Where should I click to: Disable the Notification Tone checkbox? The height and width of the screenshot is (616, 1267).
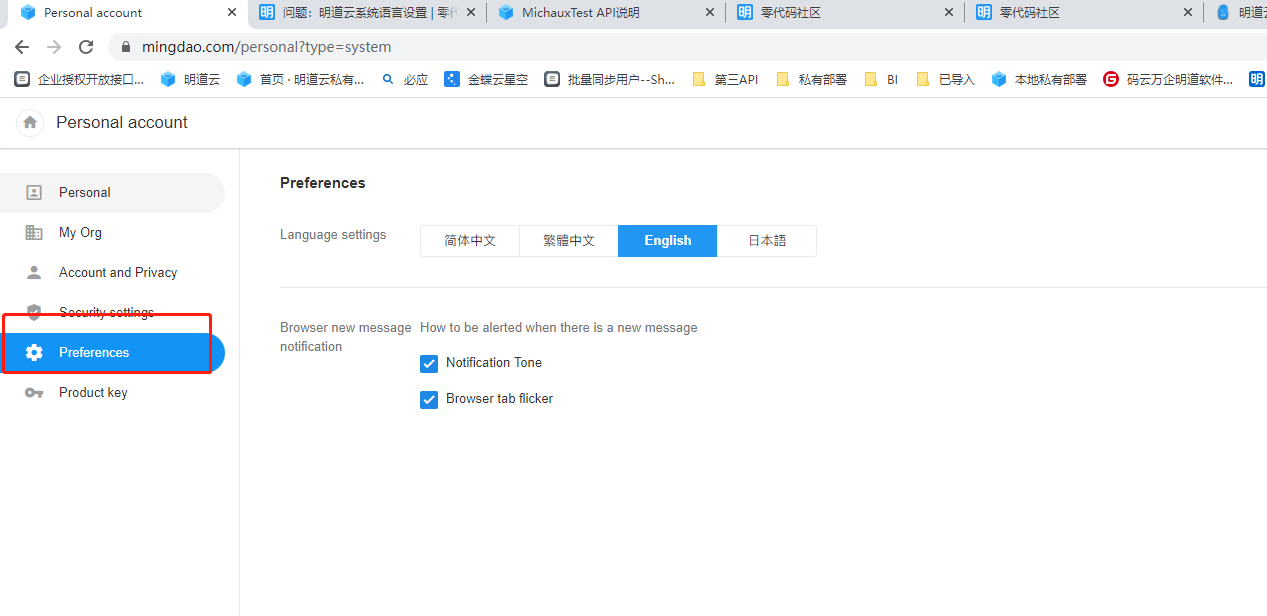click(429, 363)
